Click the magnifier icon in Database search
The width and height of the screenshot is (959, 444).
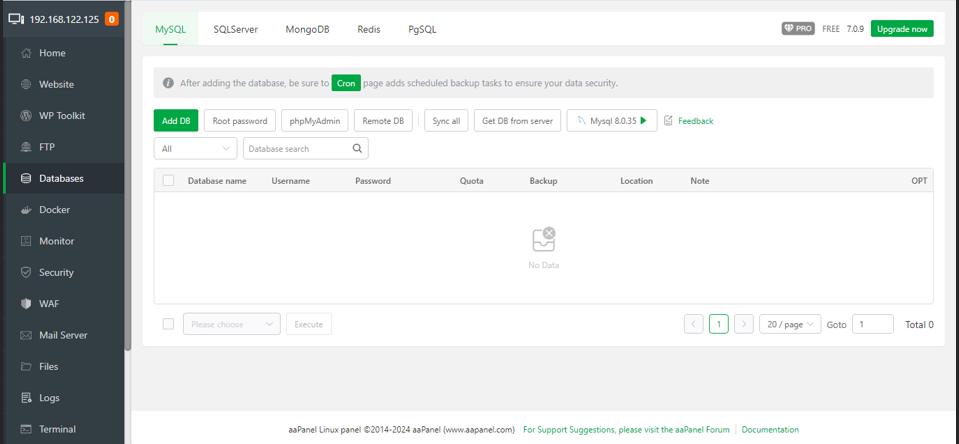click(358, 148)
